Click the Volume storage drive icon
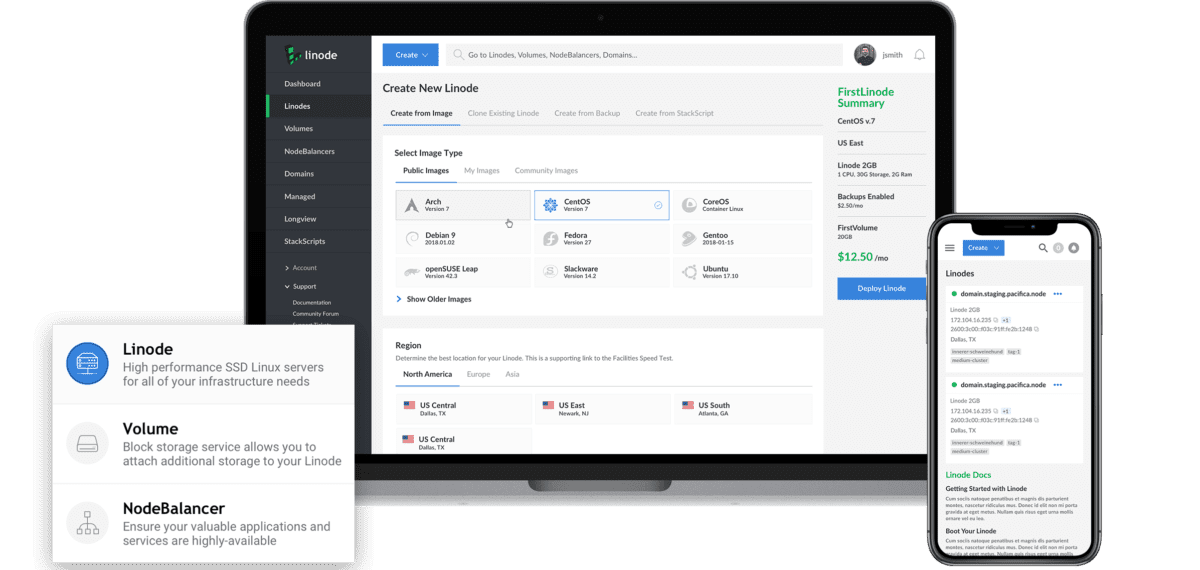The width and height of the screenshot is (1200, 570). point(87,442)
